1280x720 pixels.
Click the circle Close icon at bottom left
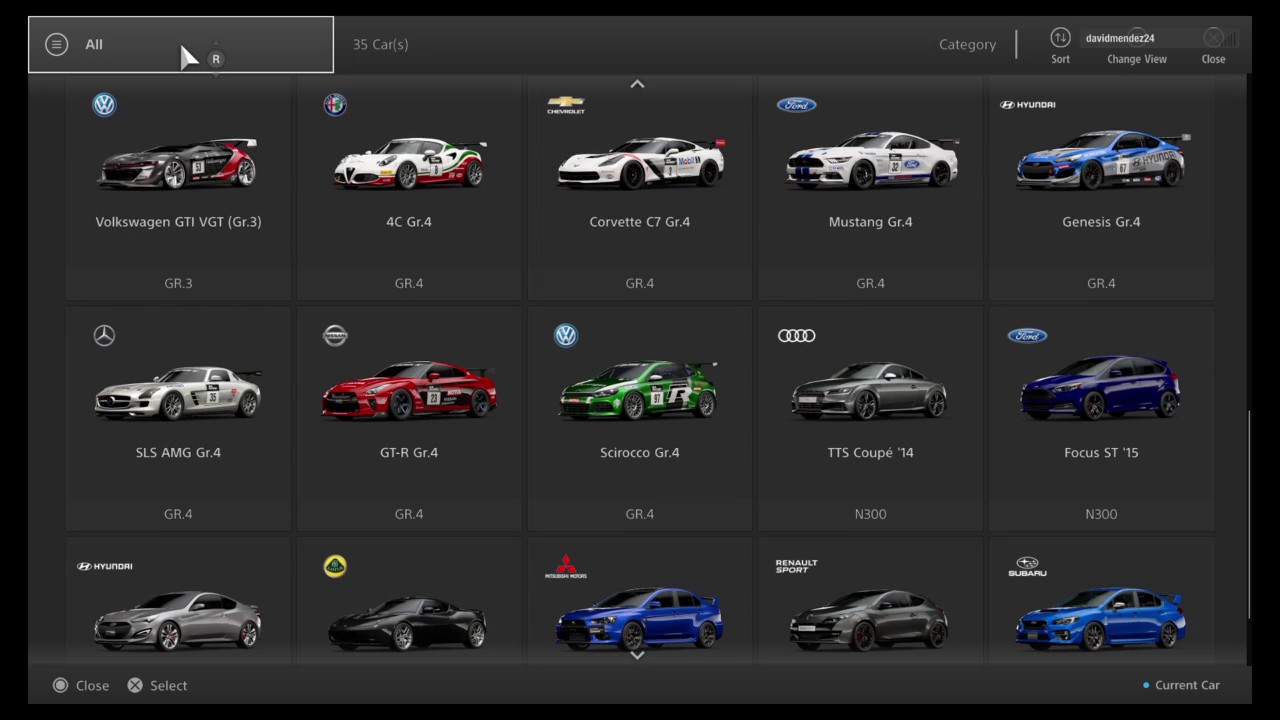(60, 685)
